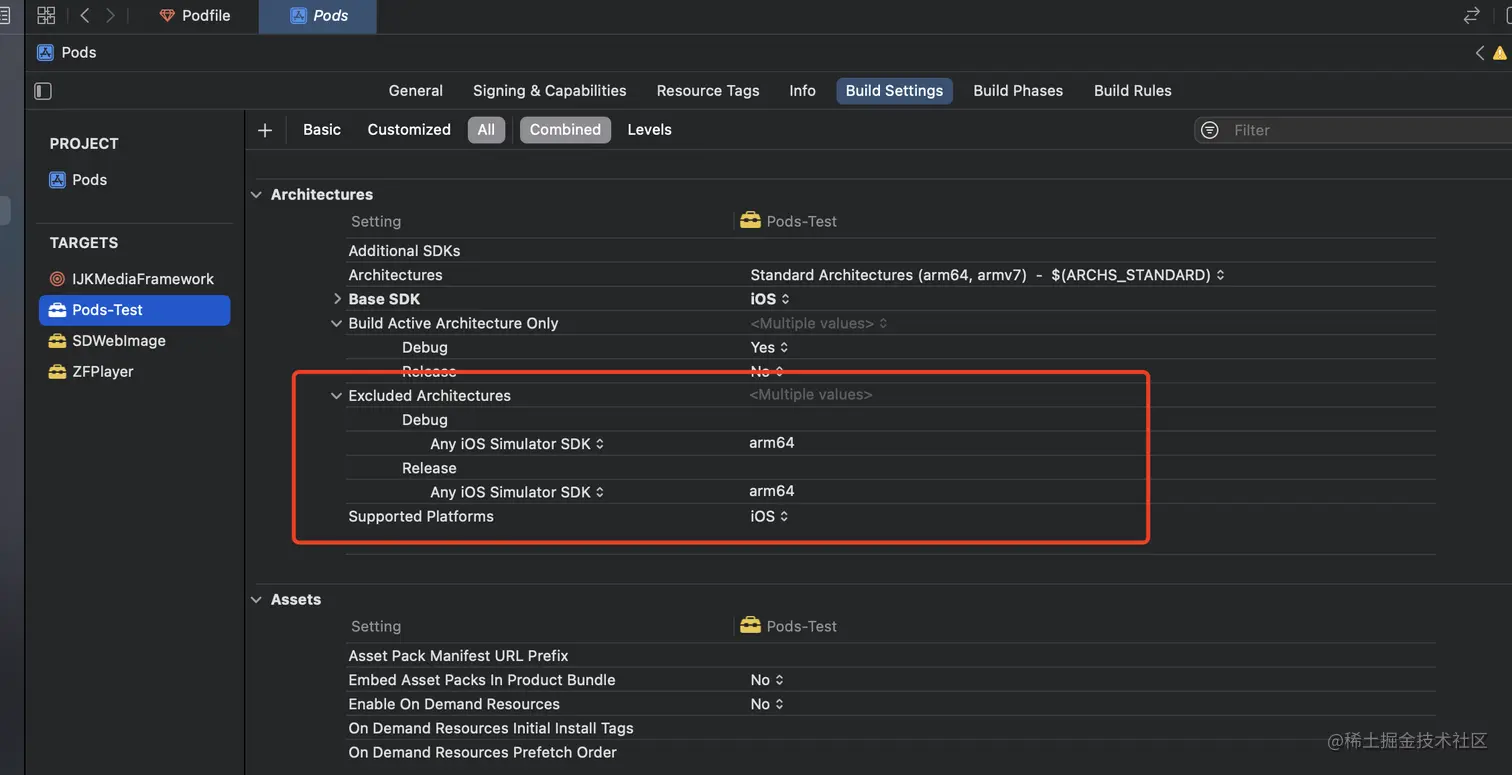This screenshot has width=1512, height=775.
Task: Click the Pods project icon in the breadcrumb bar
Action: click(45, 52)
